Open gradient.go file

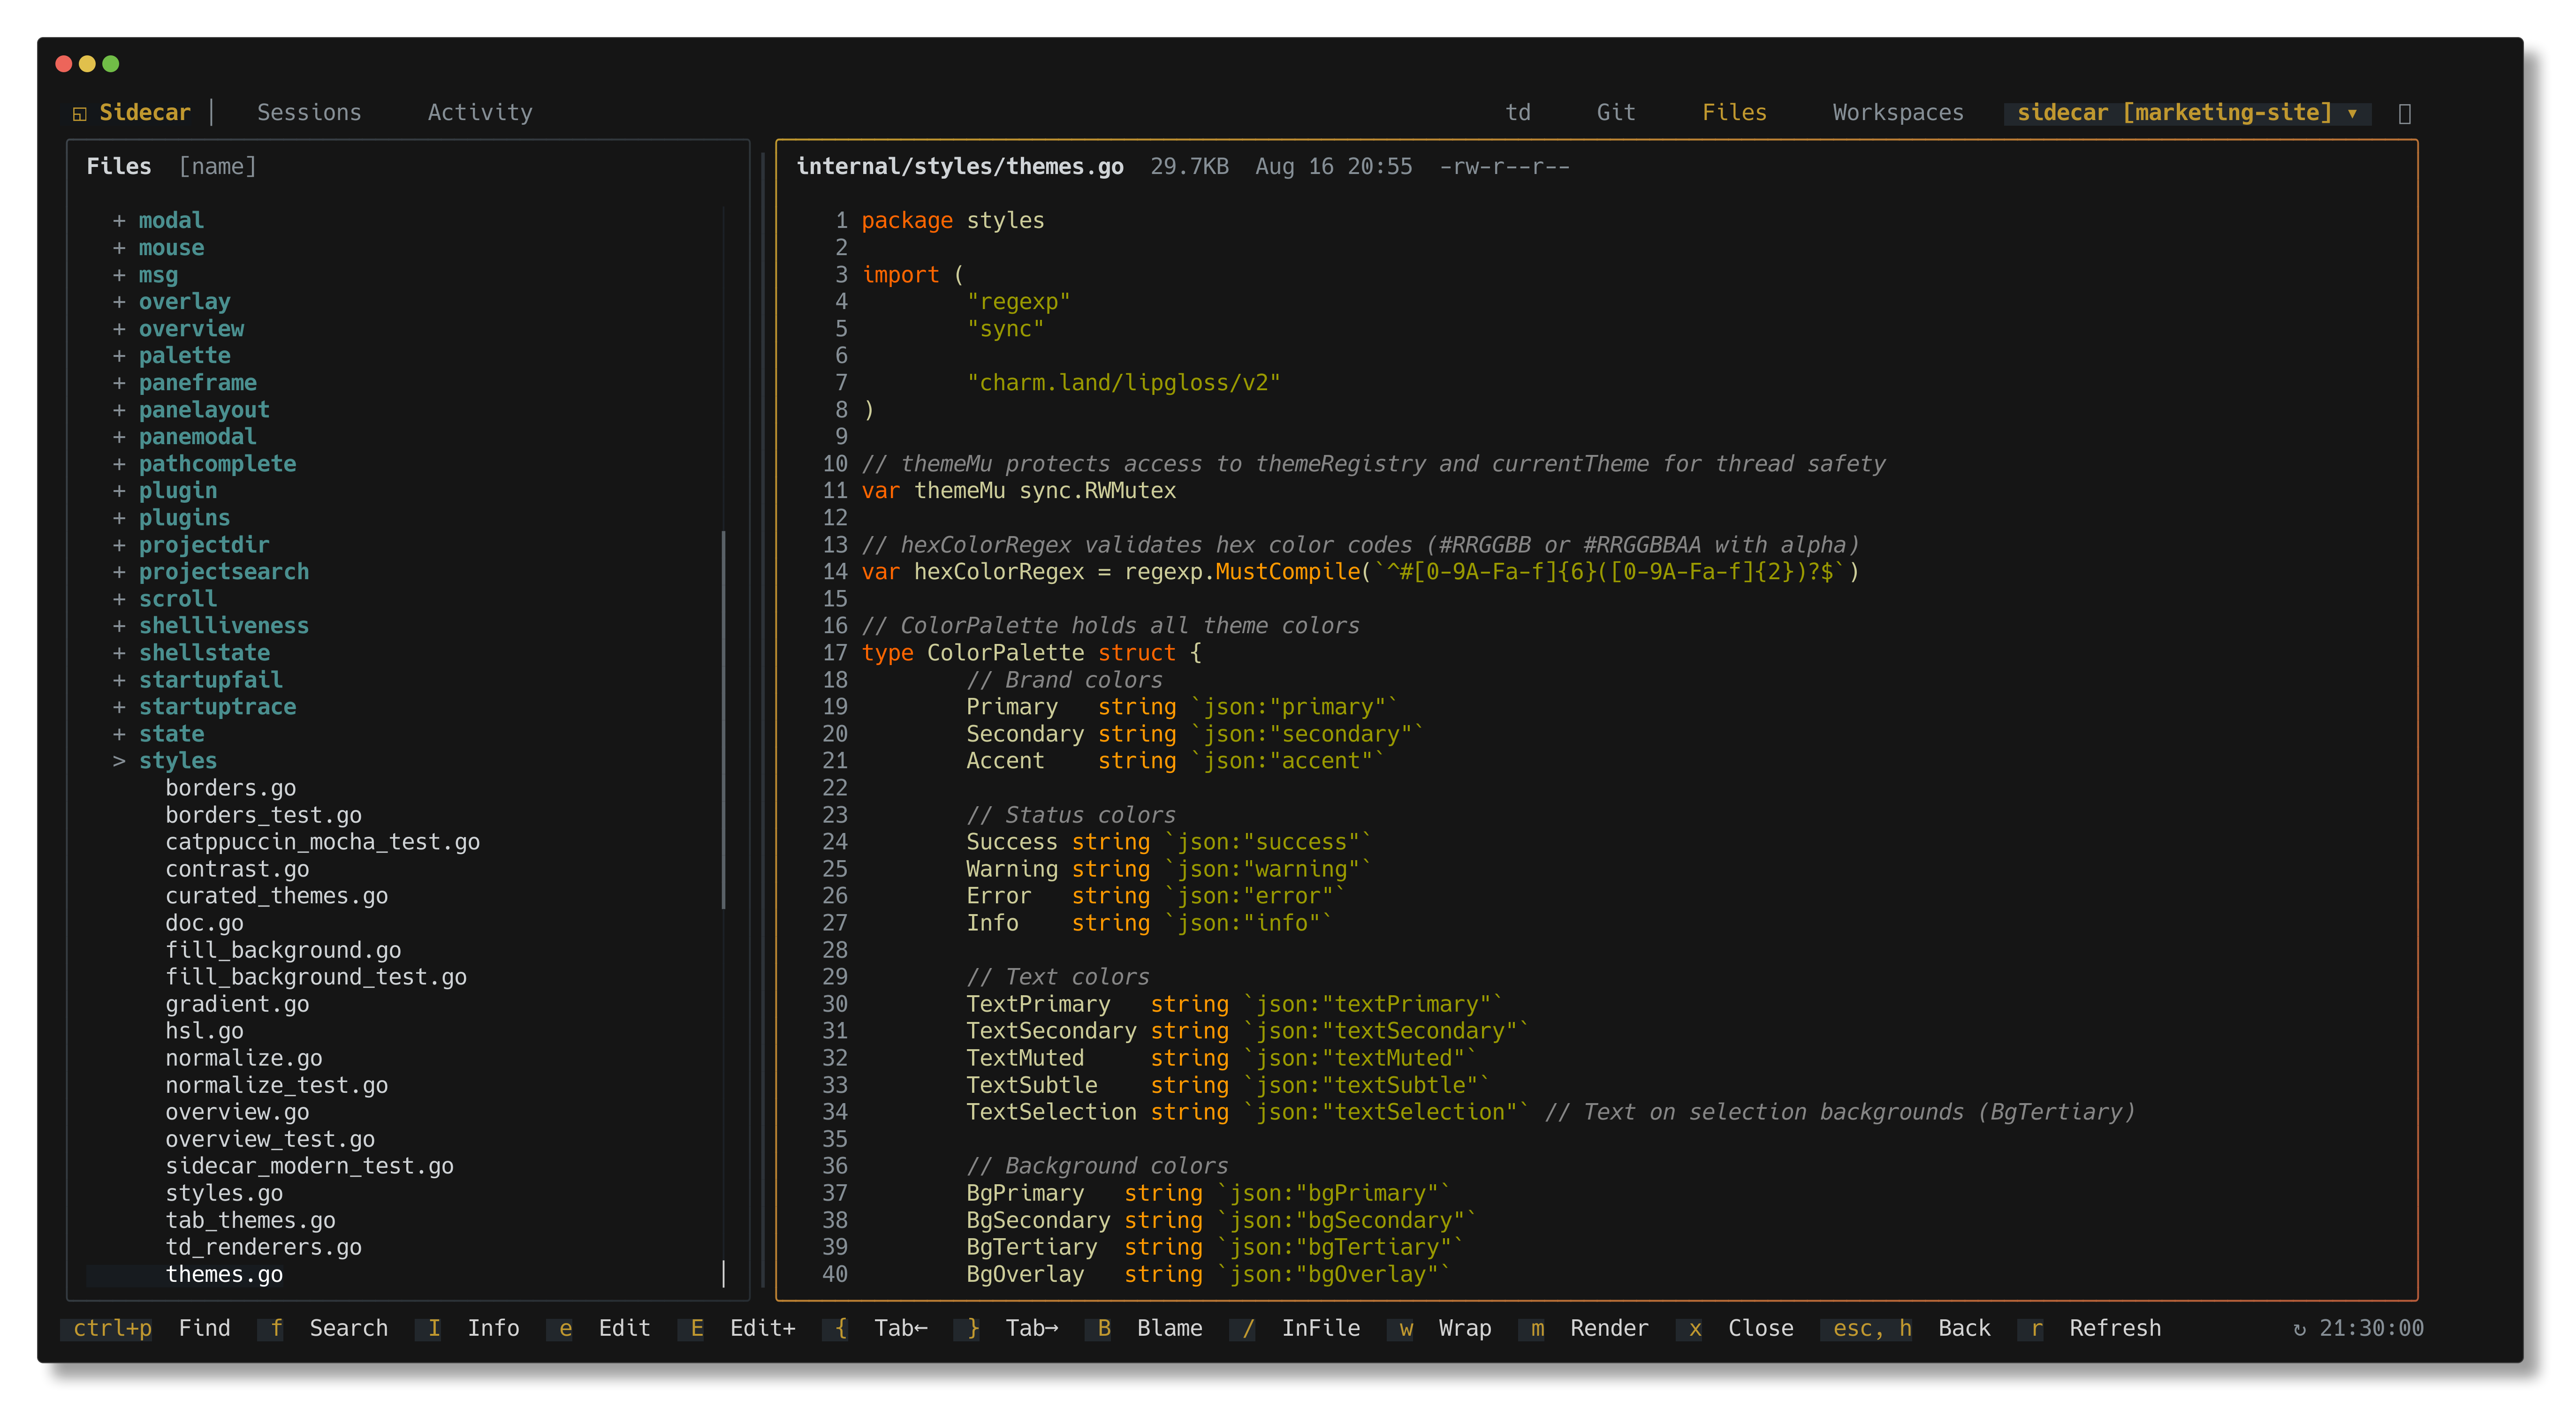tap(237, 1004)
